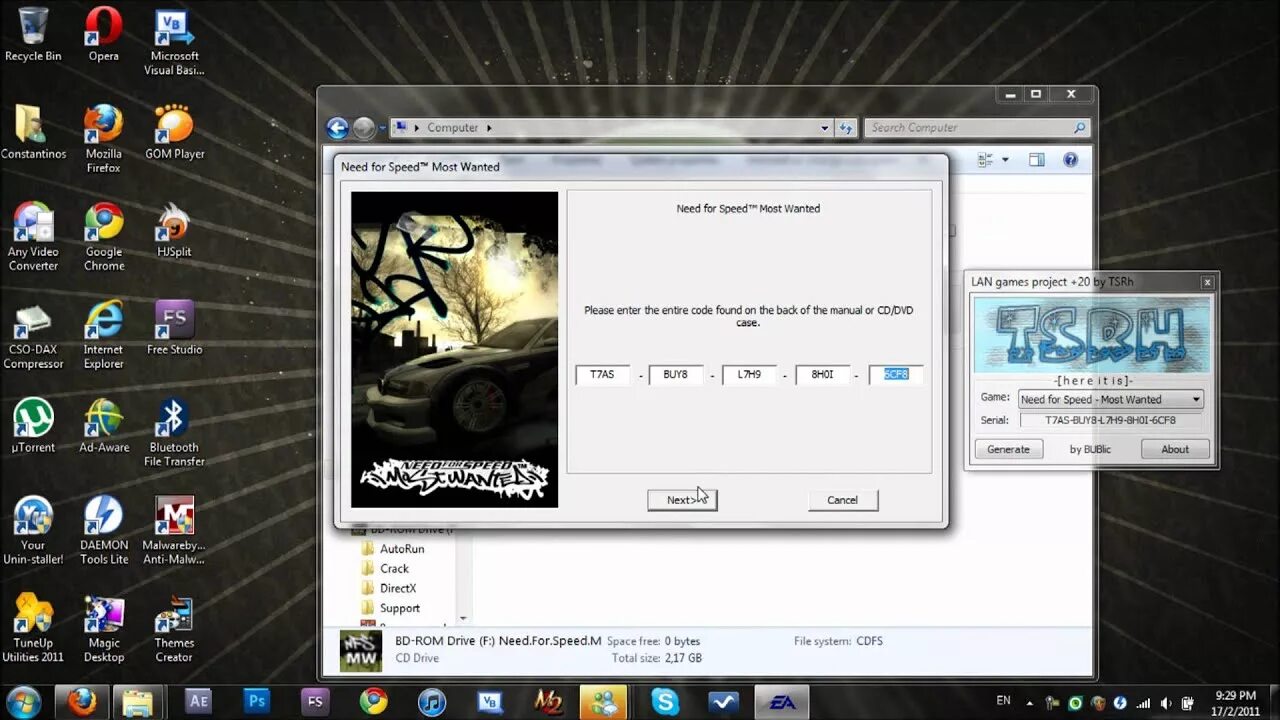
Task: Click the NFS Most Wanted cover image
Action: pos(454,350)
